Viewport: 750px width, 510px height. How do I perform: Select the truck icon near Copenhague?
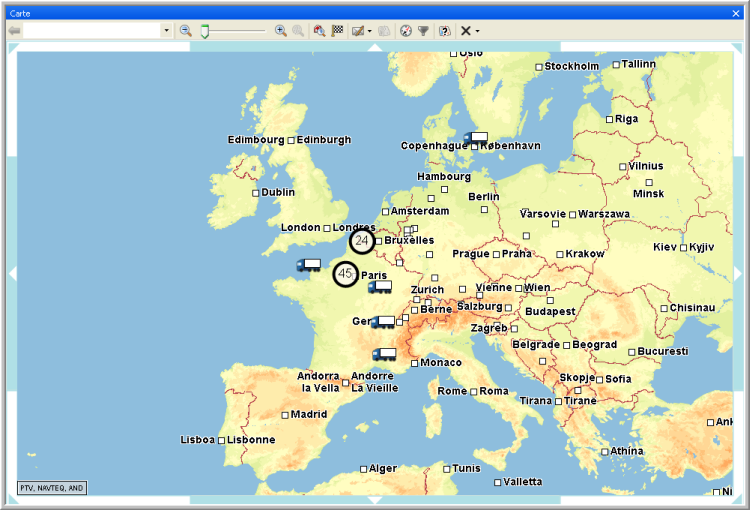[x=475, y=138]
